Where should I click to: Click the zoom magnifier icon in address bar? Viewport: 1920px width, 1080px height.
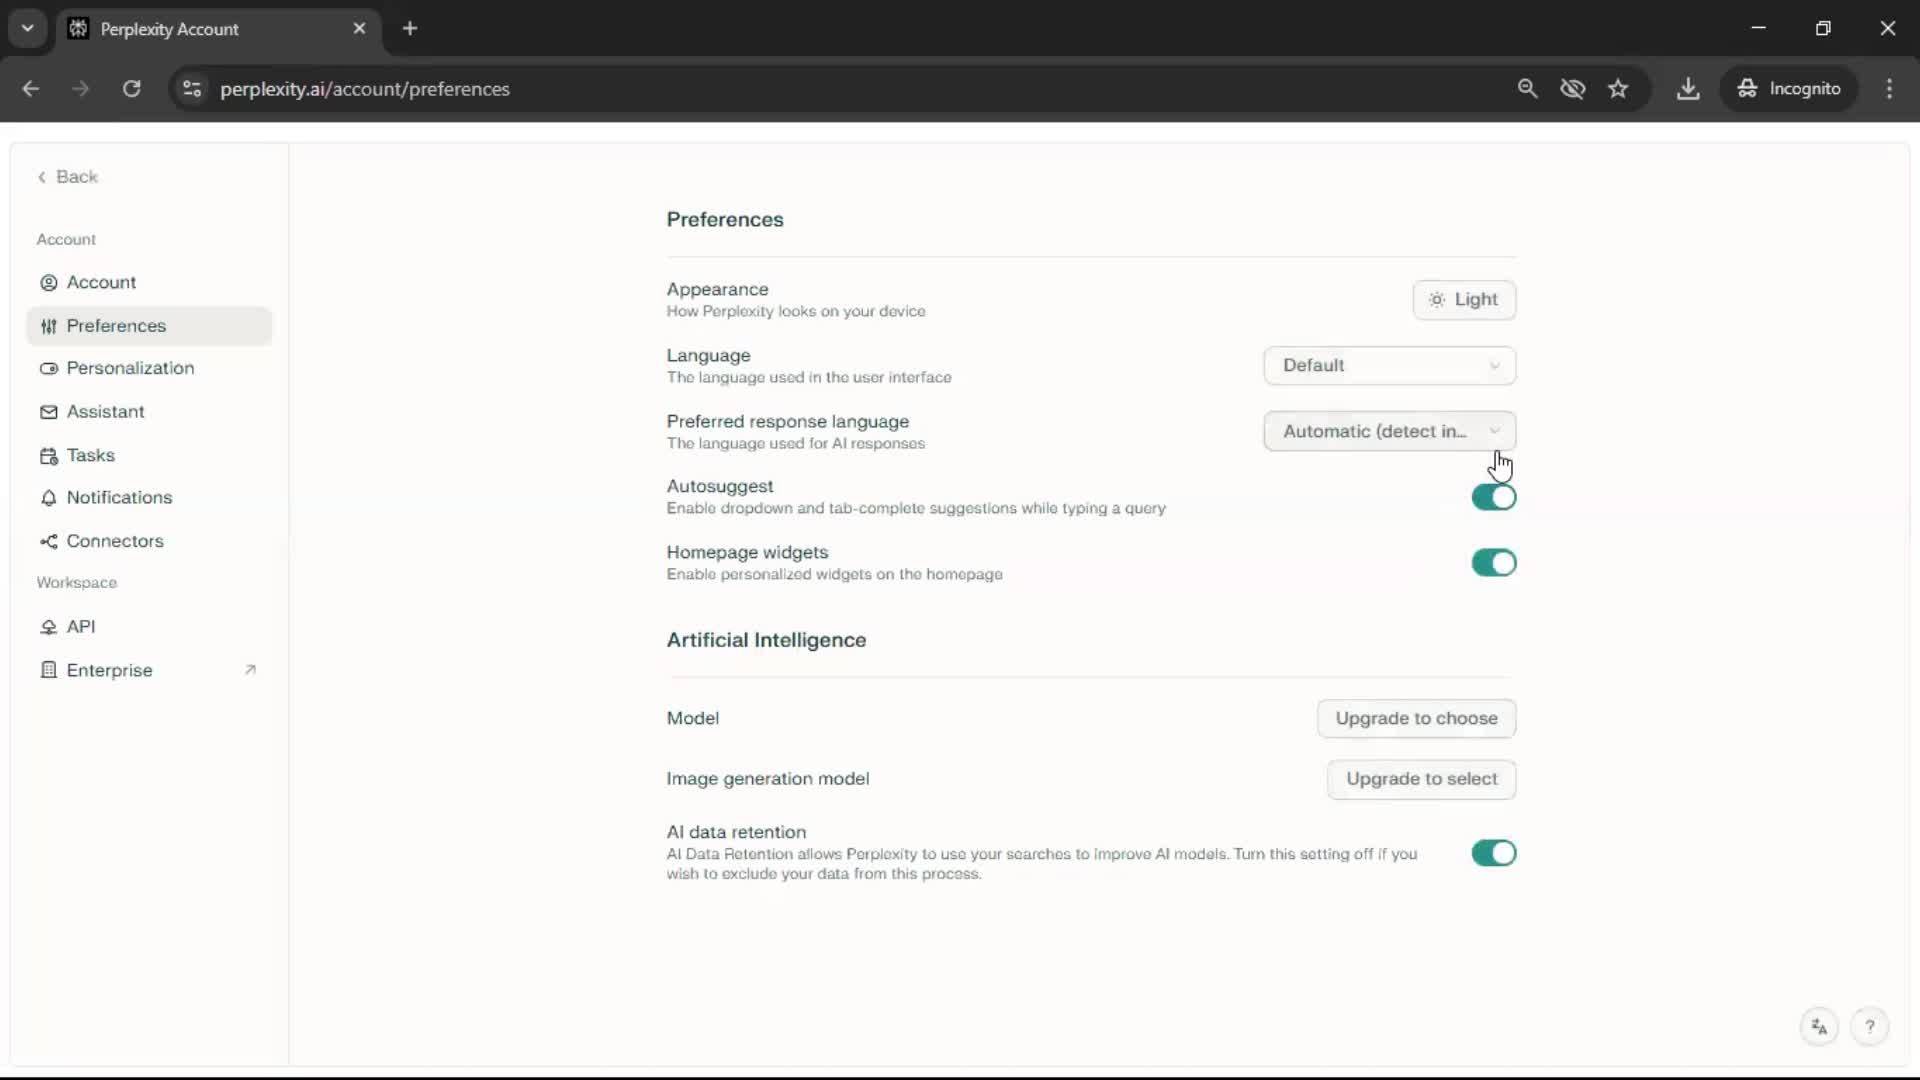[x=1527, y=89]
